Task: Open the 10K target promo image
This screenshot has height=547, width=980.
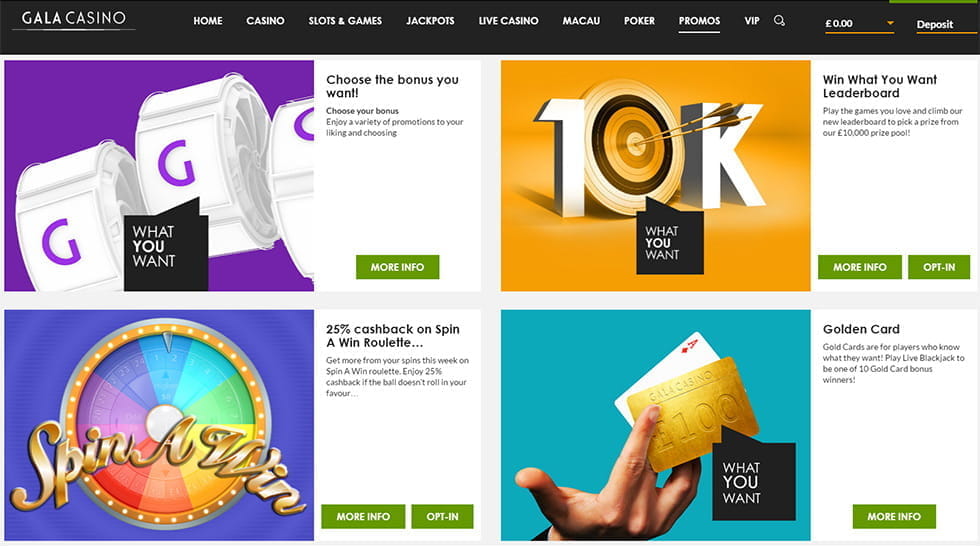Action: 655,176
